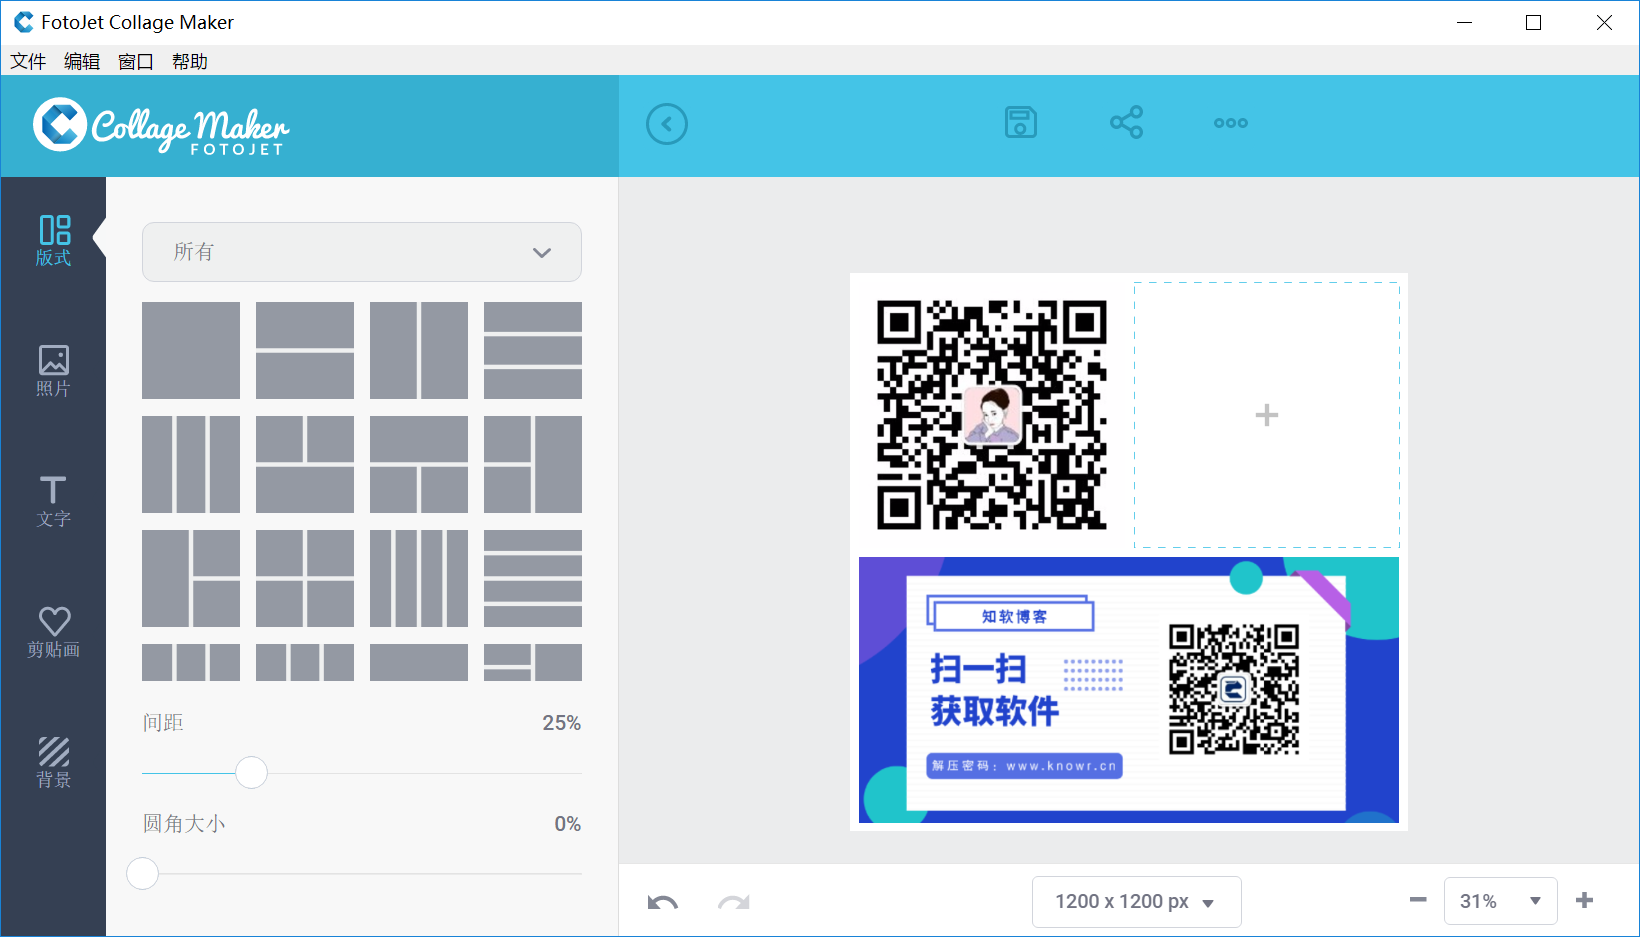
Task: Click the save floppy disk icon
Action: (1020, 123)
